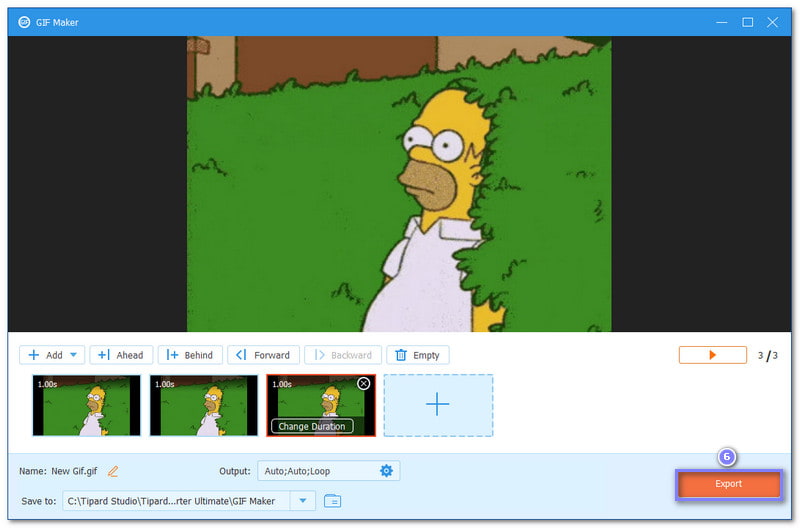
Task: Click Change Duration on third frame
Action: (312, 426)
